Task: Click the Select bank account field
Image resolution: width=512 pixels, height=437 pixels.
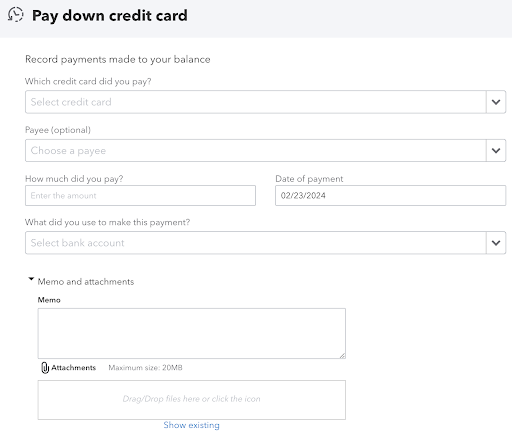Action: tap(255, 243)
